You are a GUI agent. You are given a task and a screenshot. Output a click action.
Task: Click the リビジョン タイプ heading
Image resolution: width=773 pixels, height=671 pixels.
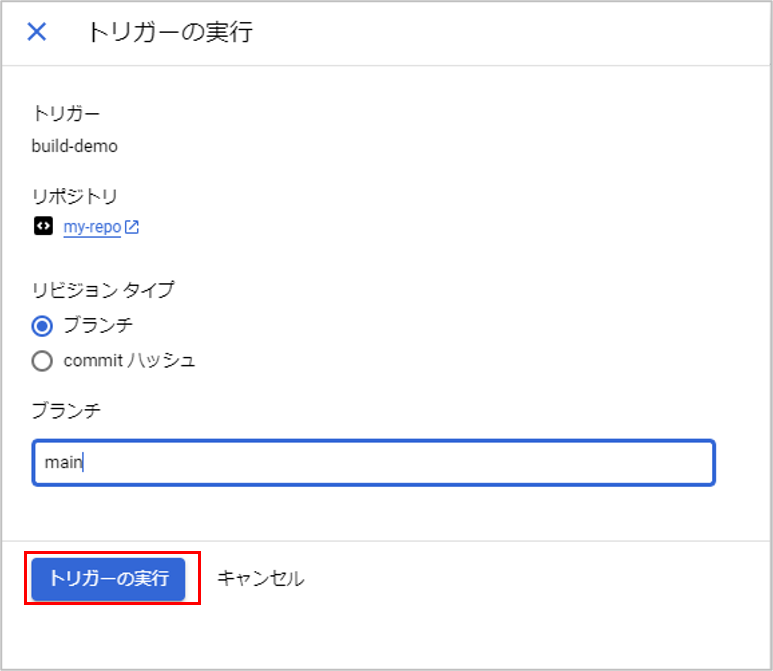tap(103, 290)
